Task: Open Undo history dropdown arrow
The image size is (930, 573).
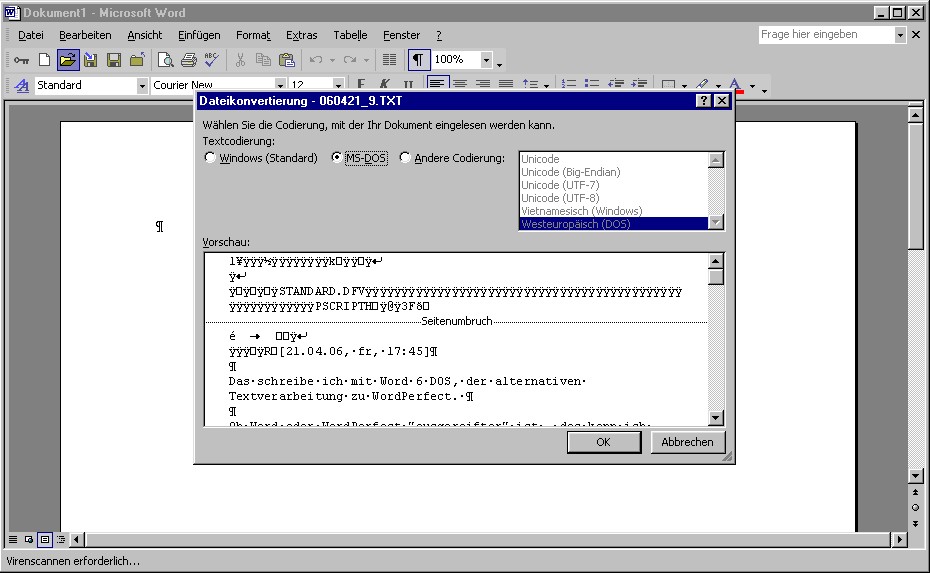Action: point(332,61)
